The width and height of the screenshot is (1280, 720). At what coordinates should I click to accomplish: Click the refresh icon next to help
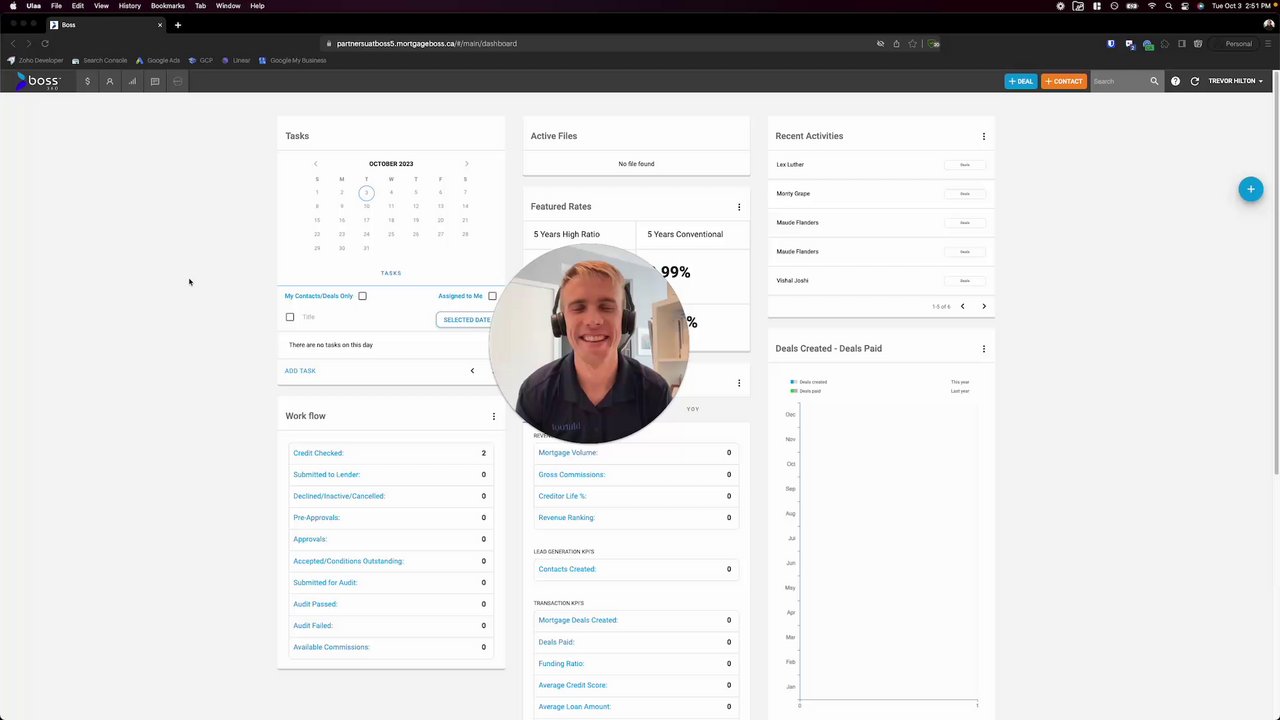click(1194, 81)
